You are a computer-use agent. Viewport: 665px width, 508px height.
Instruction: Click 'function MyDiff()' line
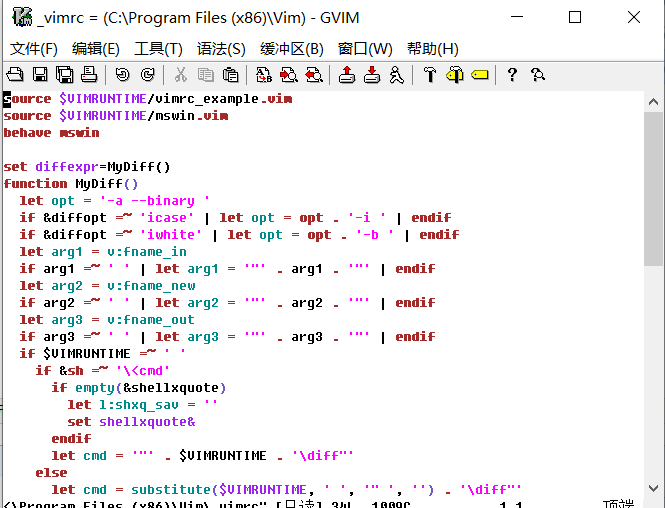[71, 184]
